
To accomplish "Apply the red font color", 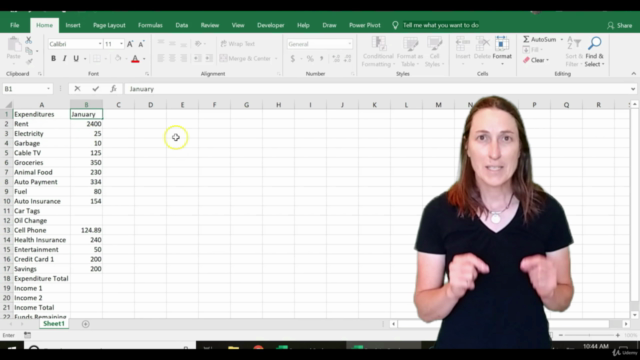I will (x=135, y=59).
